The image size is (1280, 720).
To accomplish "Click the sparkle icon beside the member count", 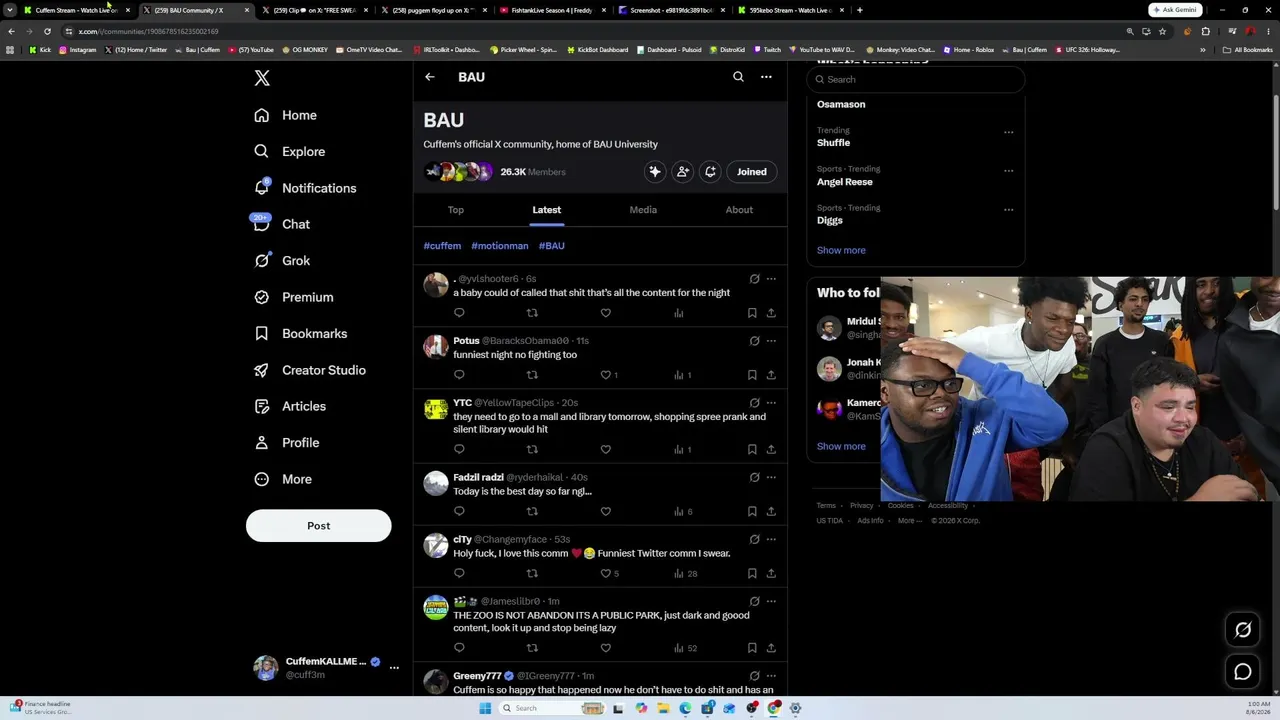I will tap(655, 172).
